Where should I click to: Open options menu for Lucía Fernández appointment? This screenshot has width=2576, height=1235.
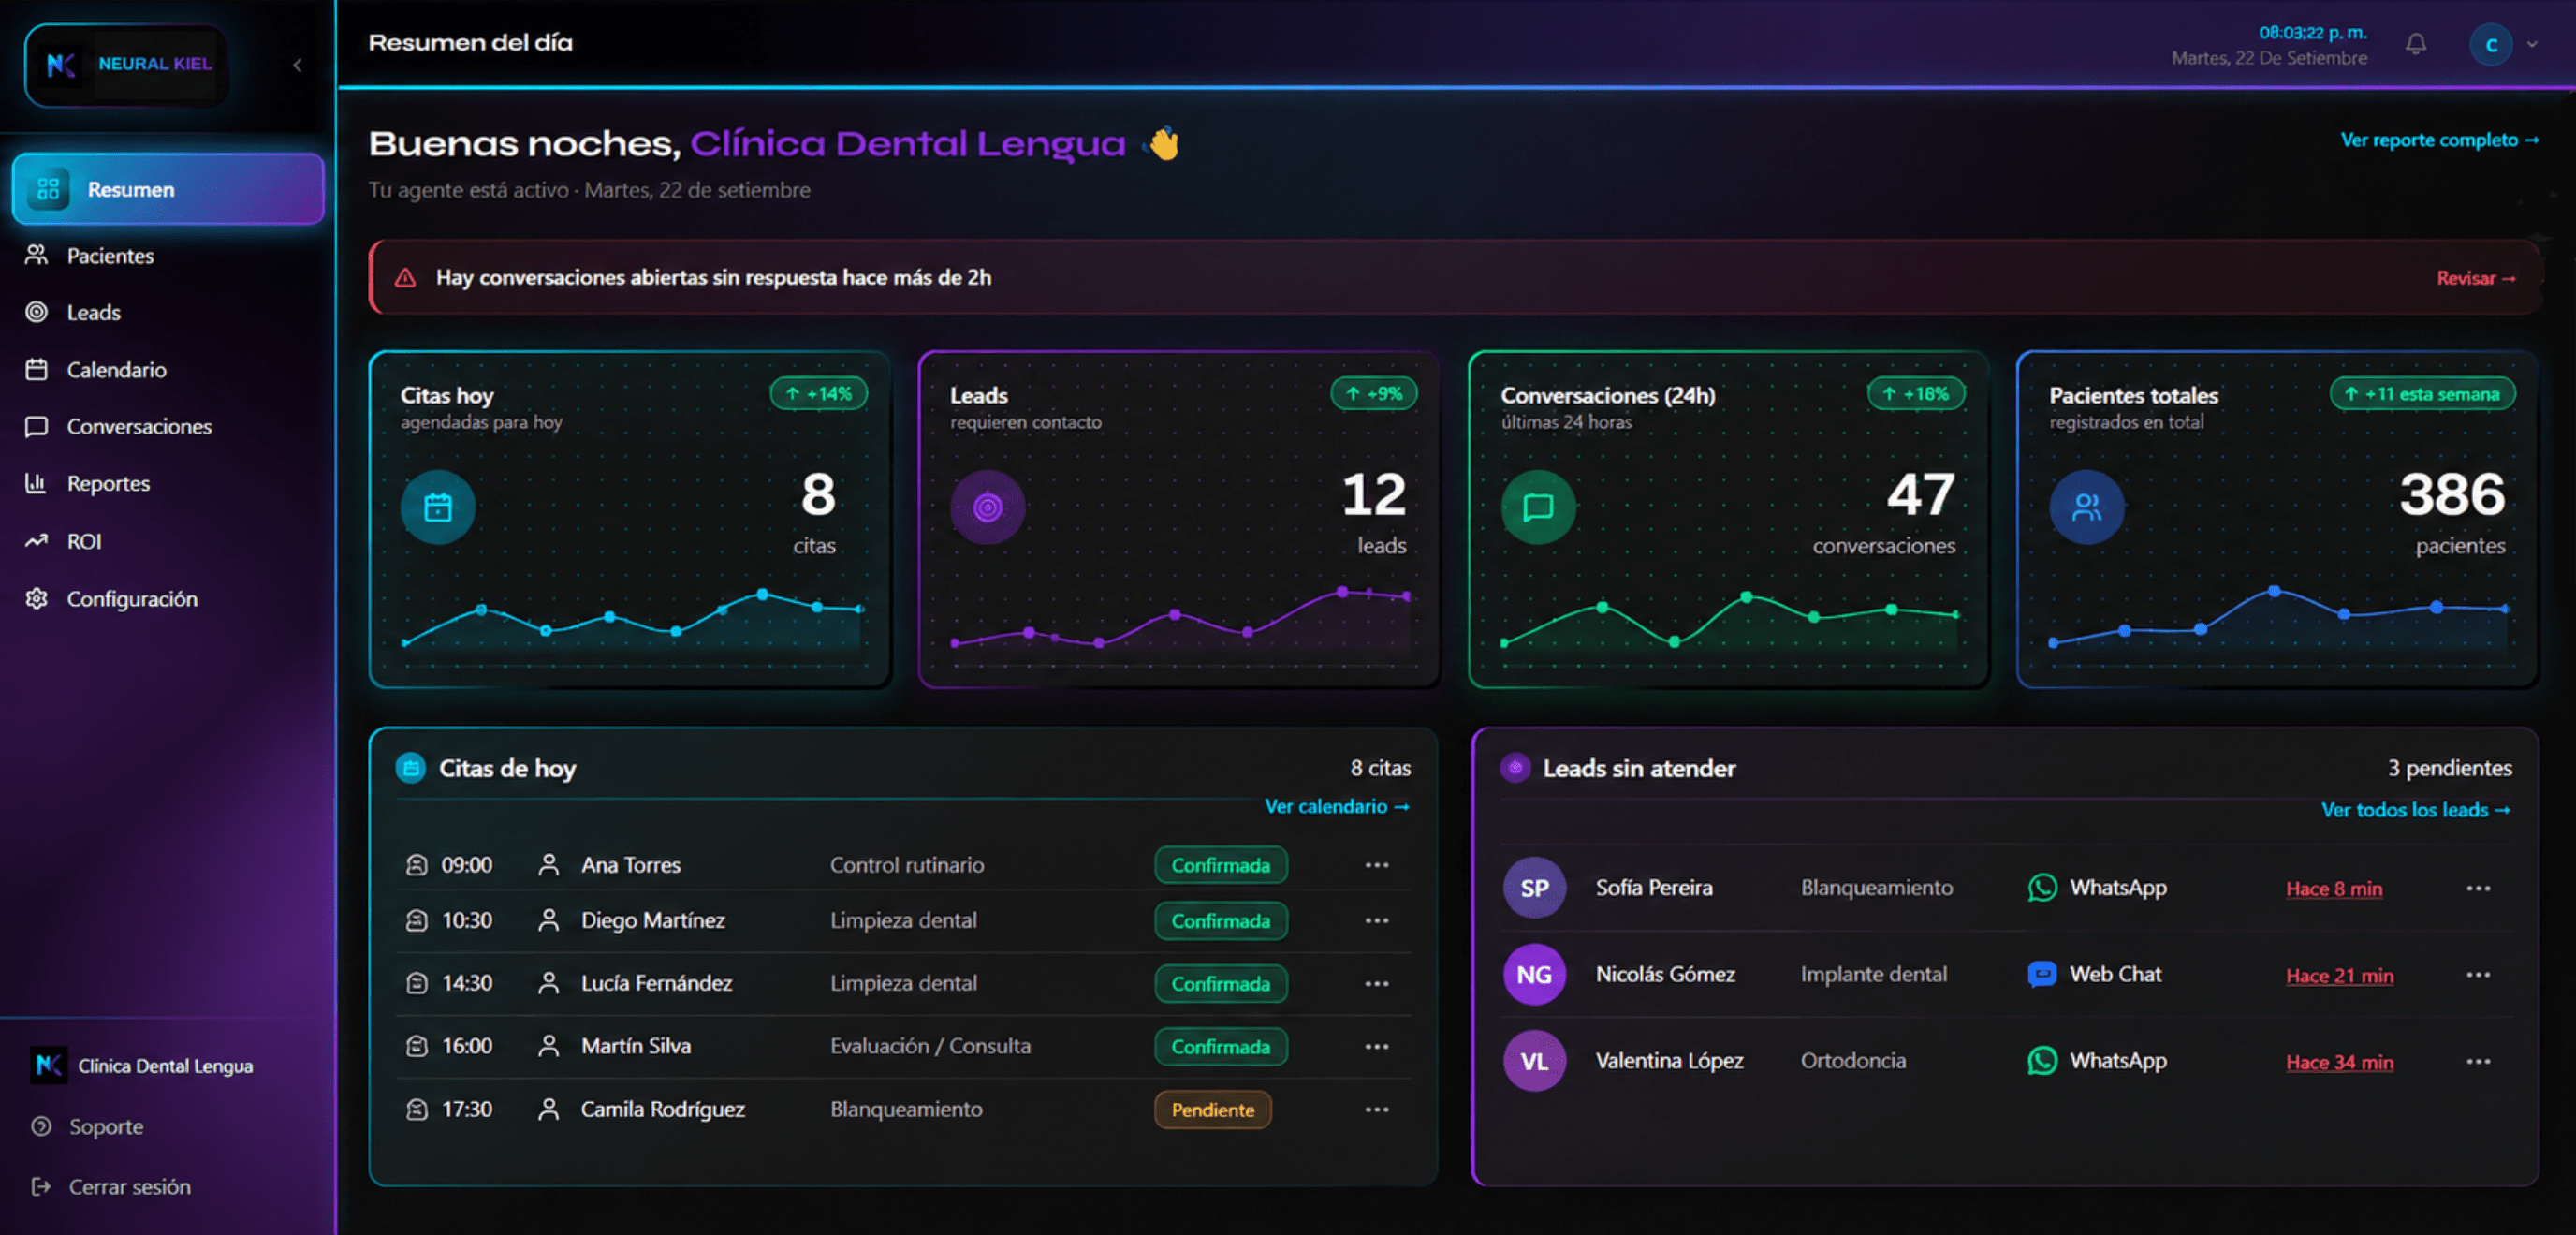pos(1377,984)
